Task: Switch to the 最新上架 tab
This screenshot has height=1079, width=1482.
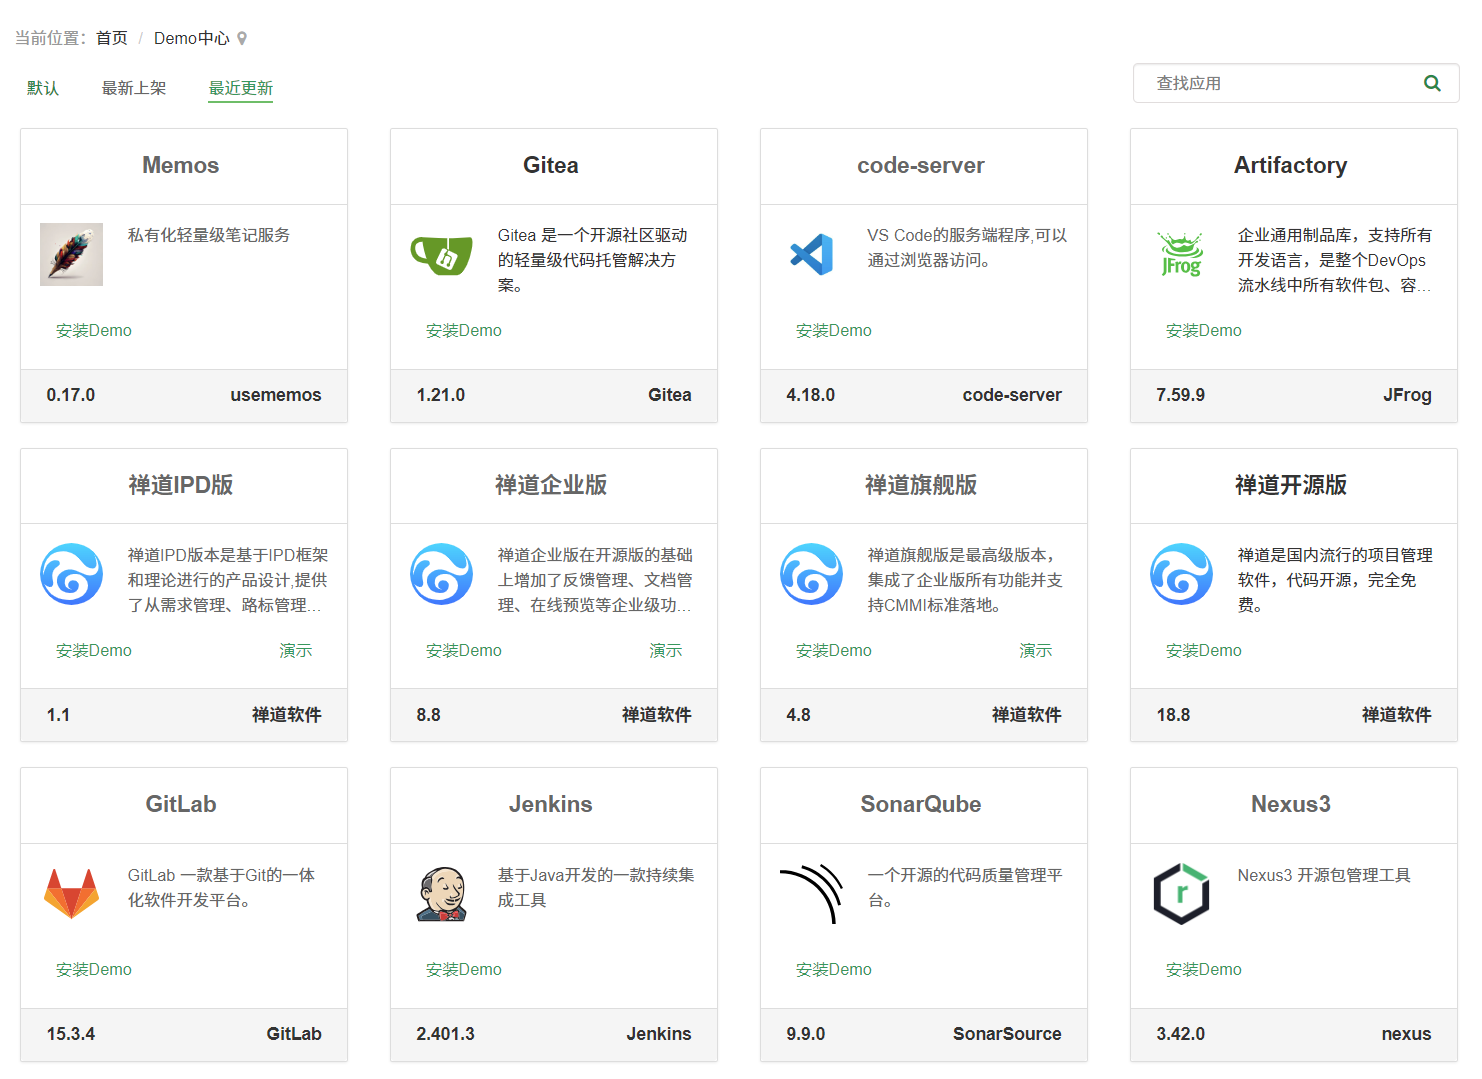Action: pyautogui.click(x=134, y=88)
